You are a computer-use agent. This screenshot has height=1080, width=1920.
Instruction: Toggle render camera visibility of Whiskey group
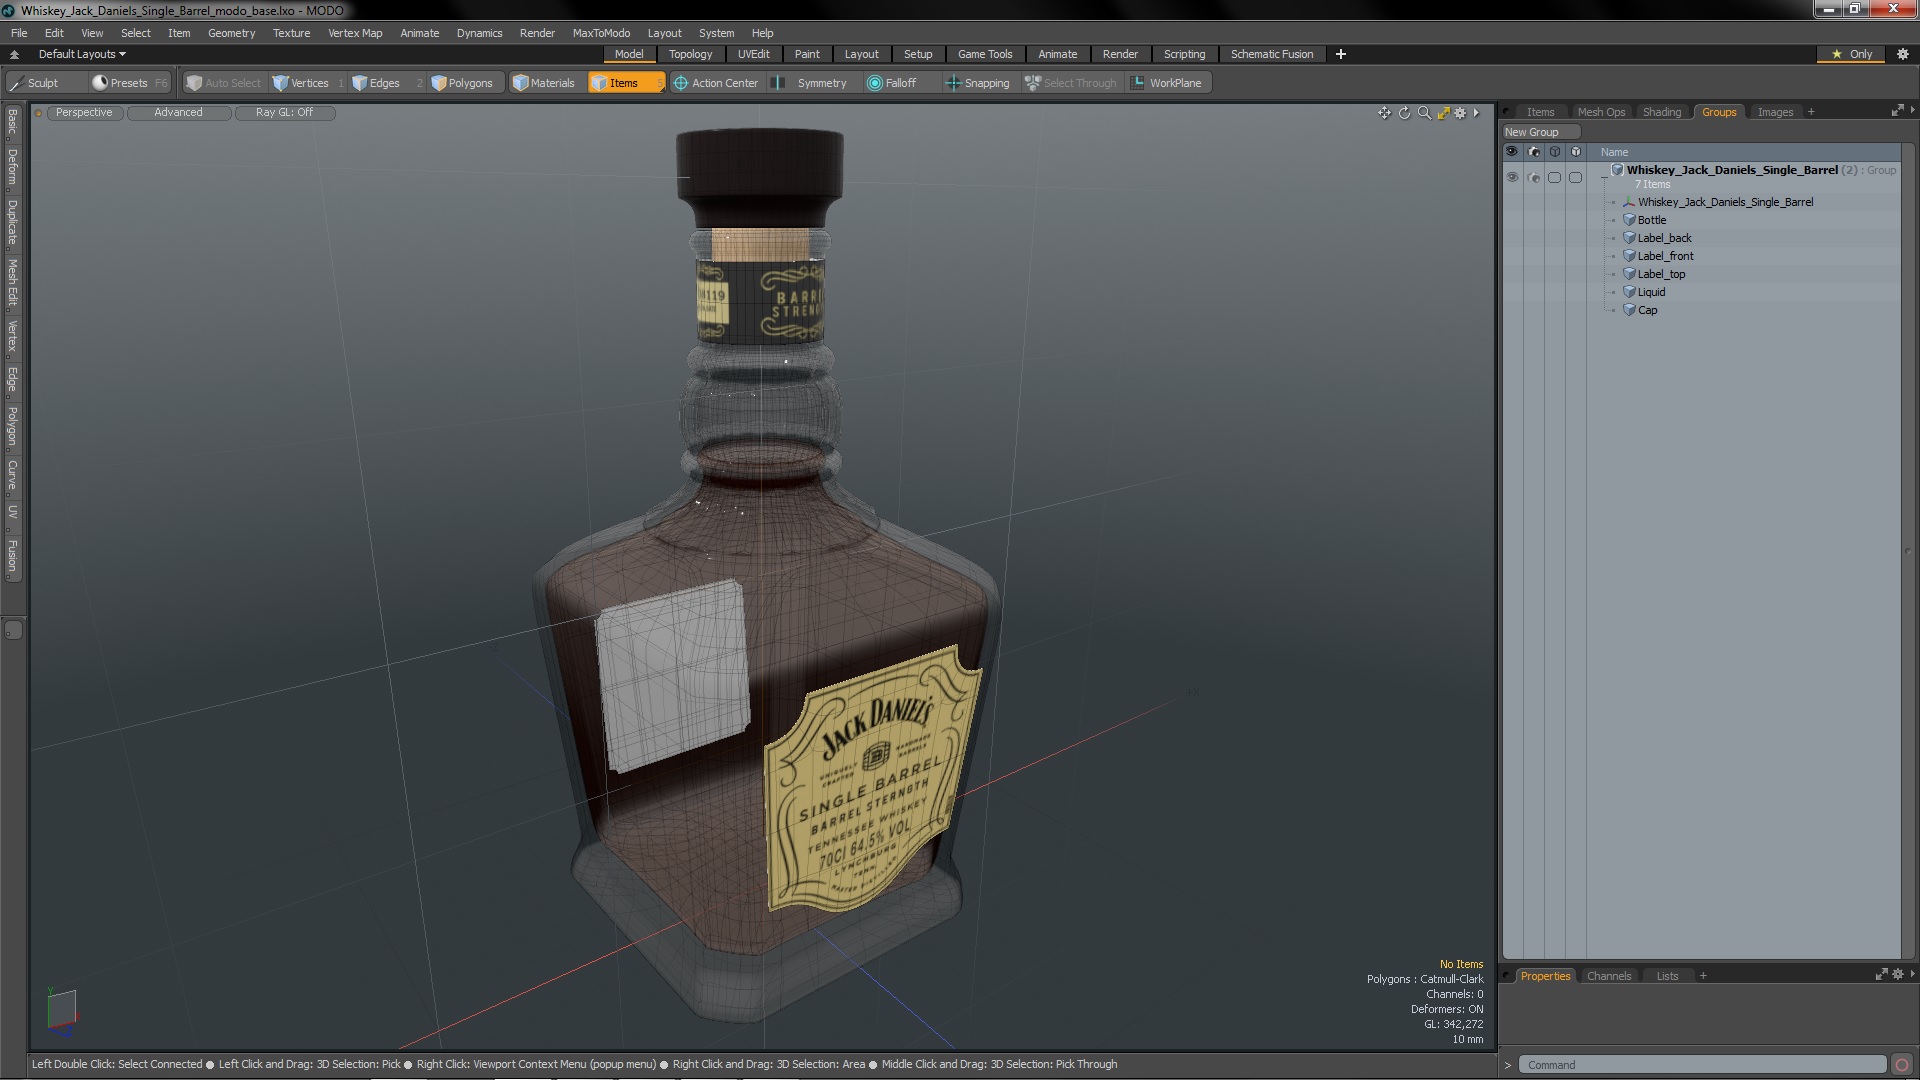[x=1534, y=177]
